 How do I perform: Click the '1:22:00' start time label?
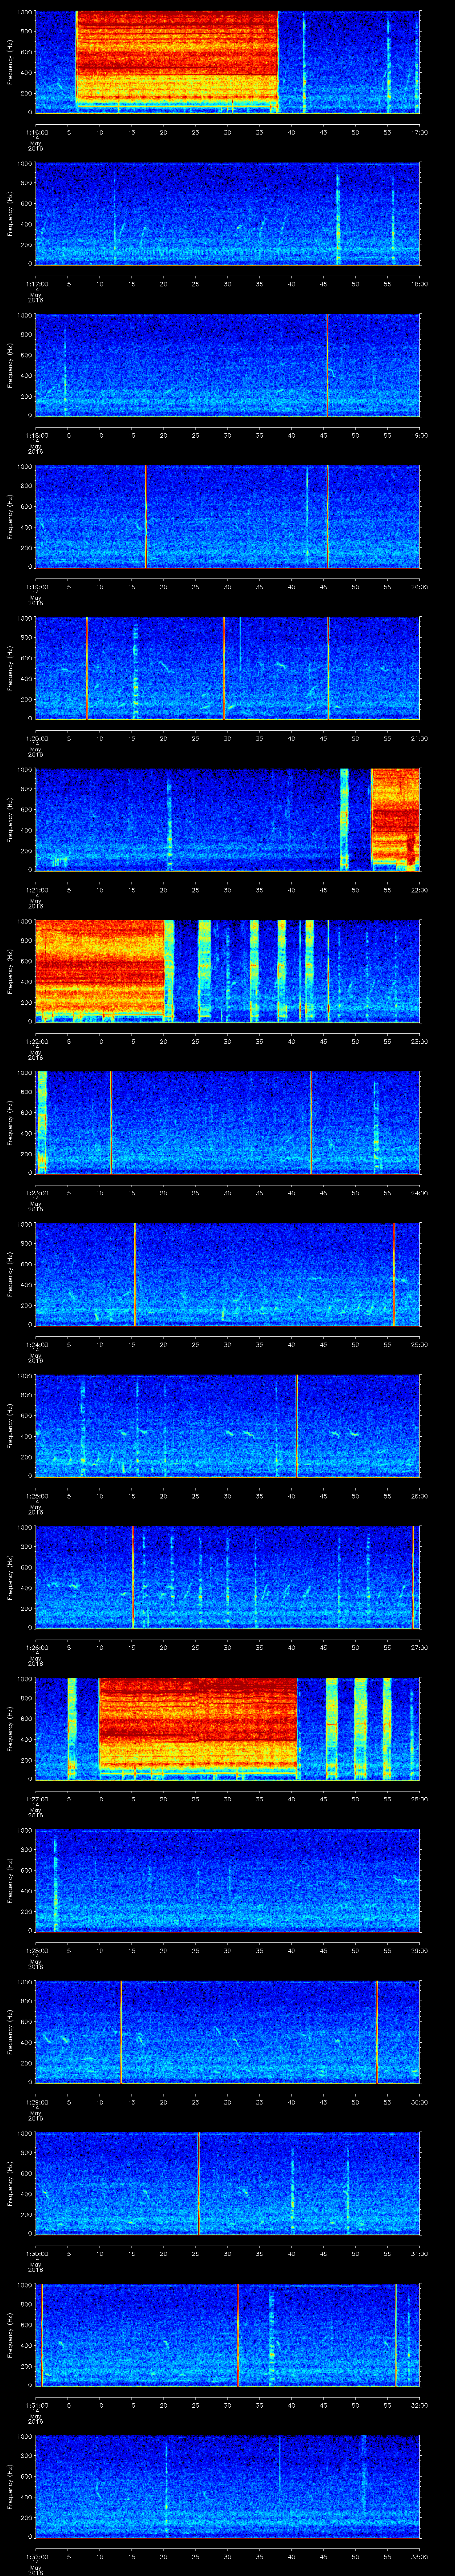click(36, 1041)
